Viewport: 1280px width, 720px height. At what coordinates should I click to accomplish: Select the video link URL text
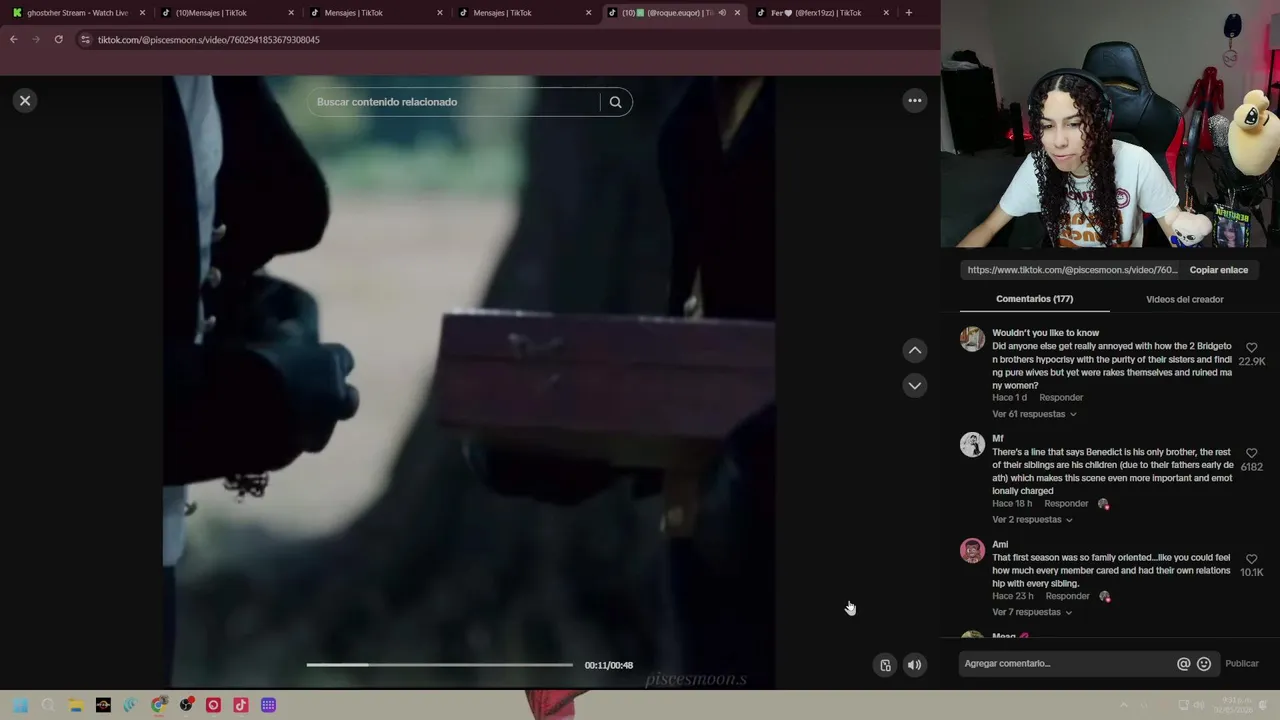tap(1072, 270)
